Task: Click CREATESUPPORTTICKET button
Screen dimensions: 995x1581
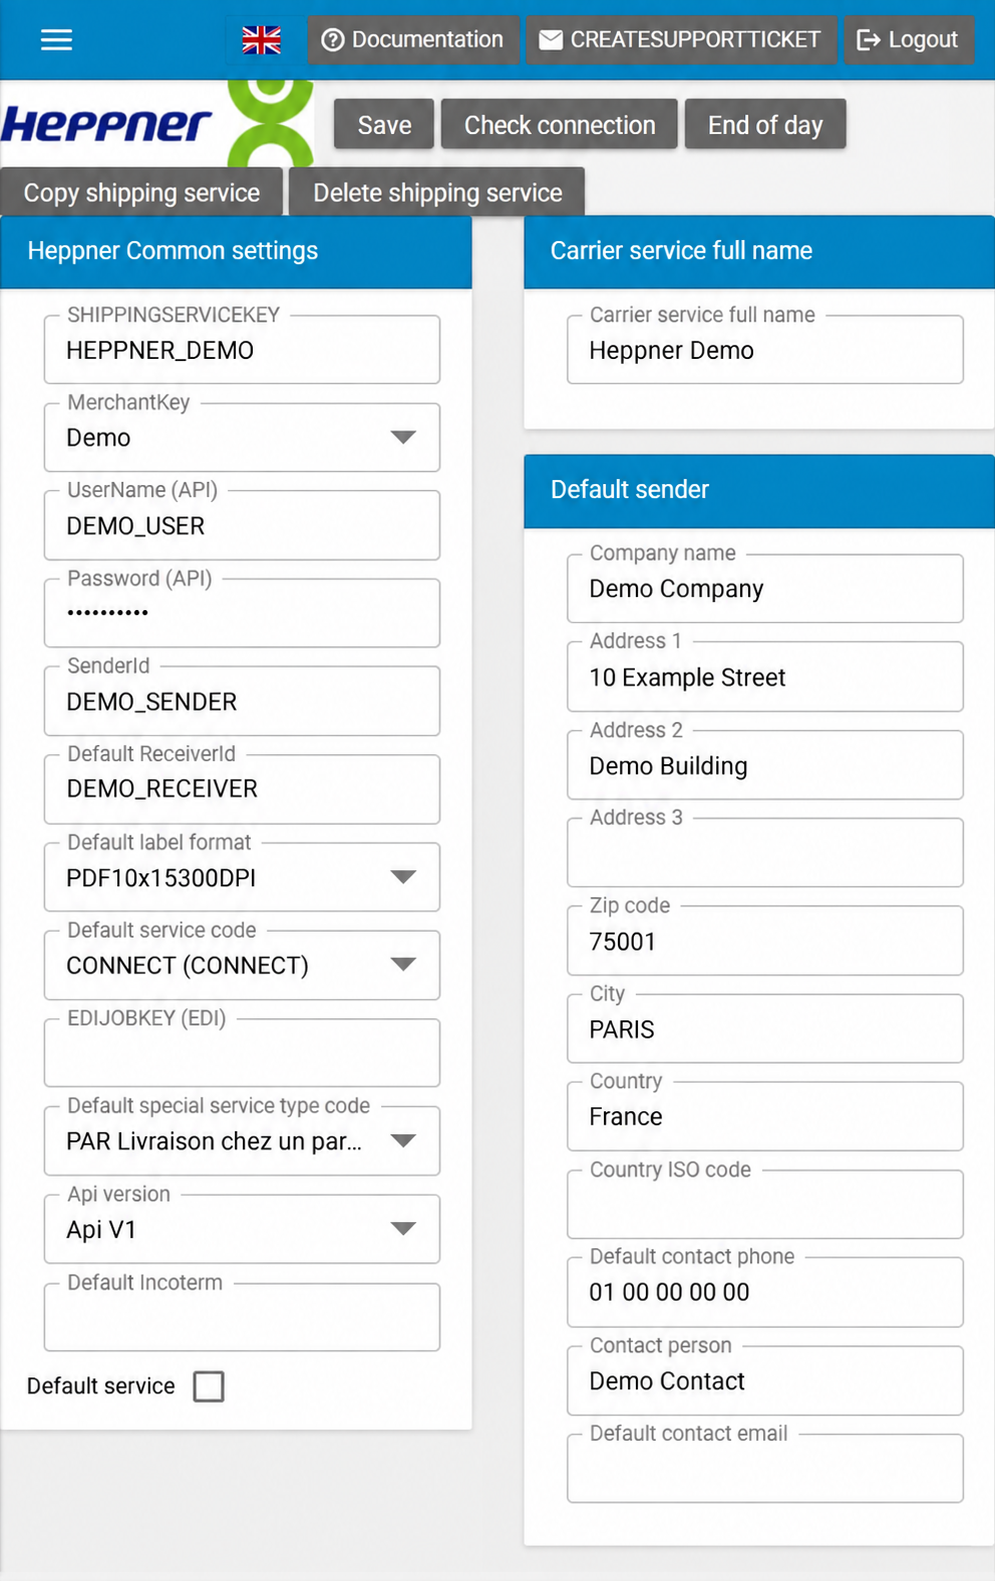Action: [x=681, y=40]
